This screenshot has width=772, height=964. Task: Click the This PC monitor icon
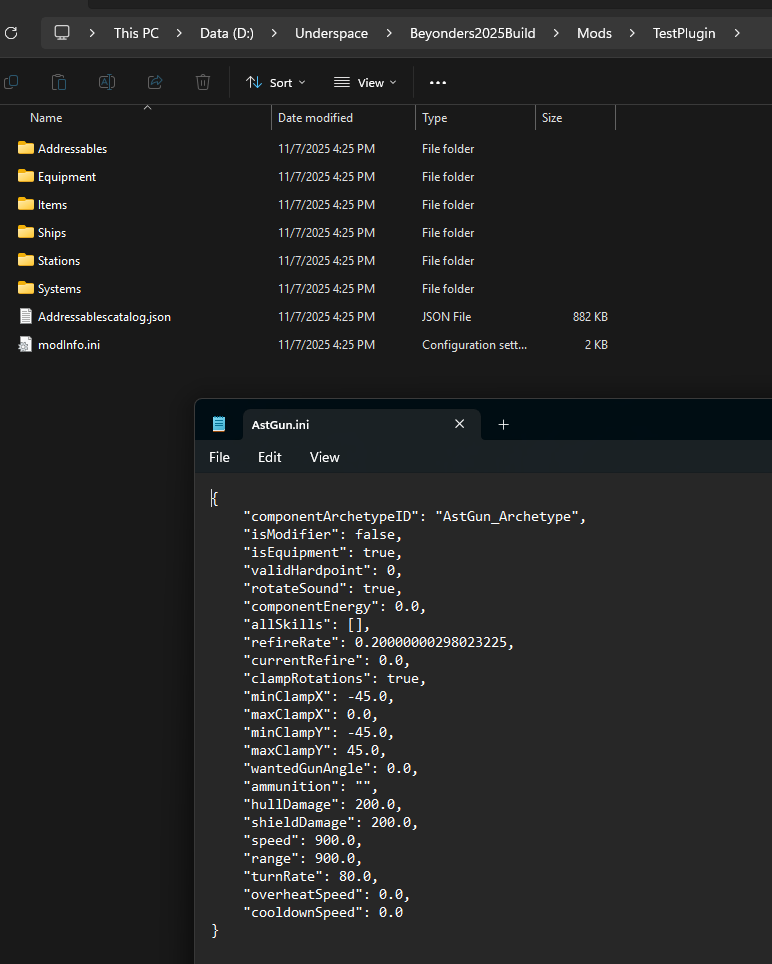(x=61, y=33)
